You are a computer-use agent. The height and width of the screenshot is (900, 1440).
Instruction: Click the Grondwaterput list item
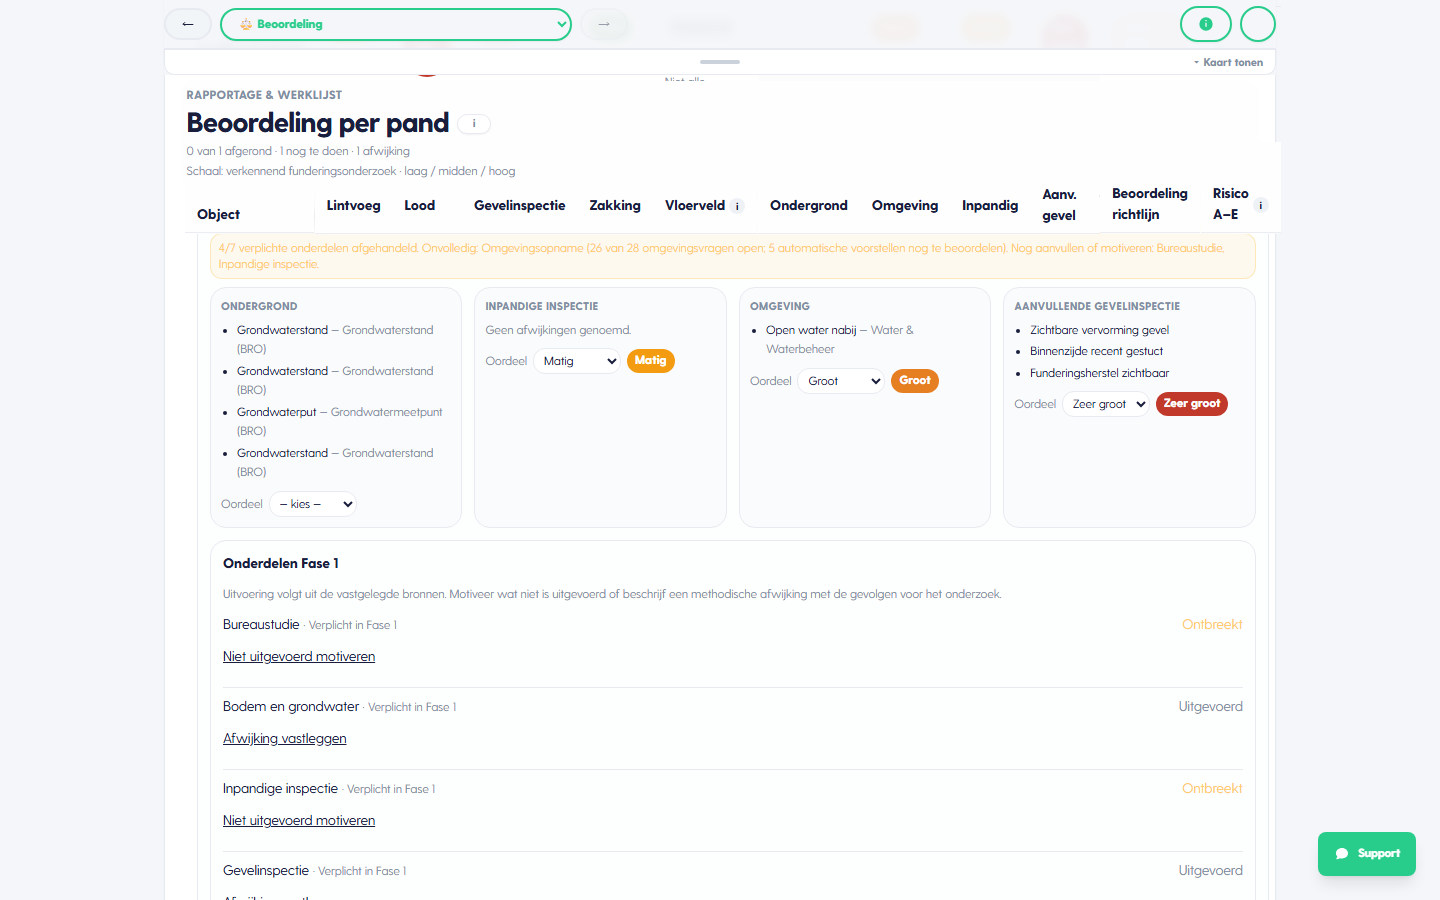[x=340, y=421]
